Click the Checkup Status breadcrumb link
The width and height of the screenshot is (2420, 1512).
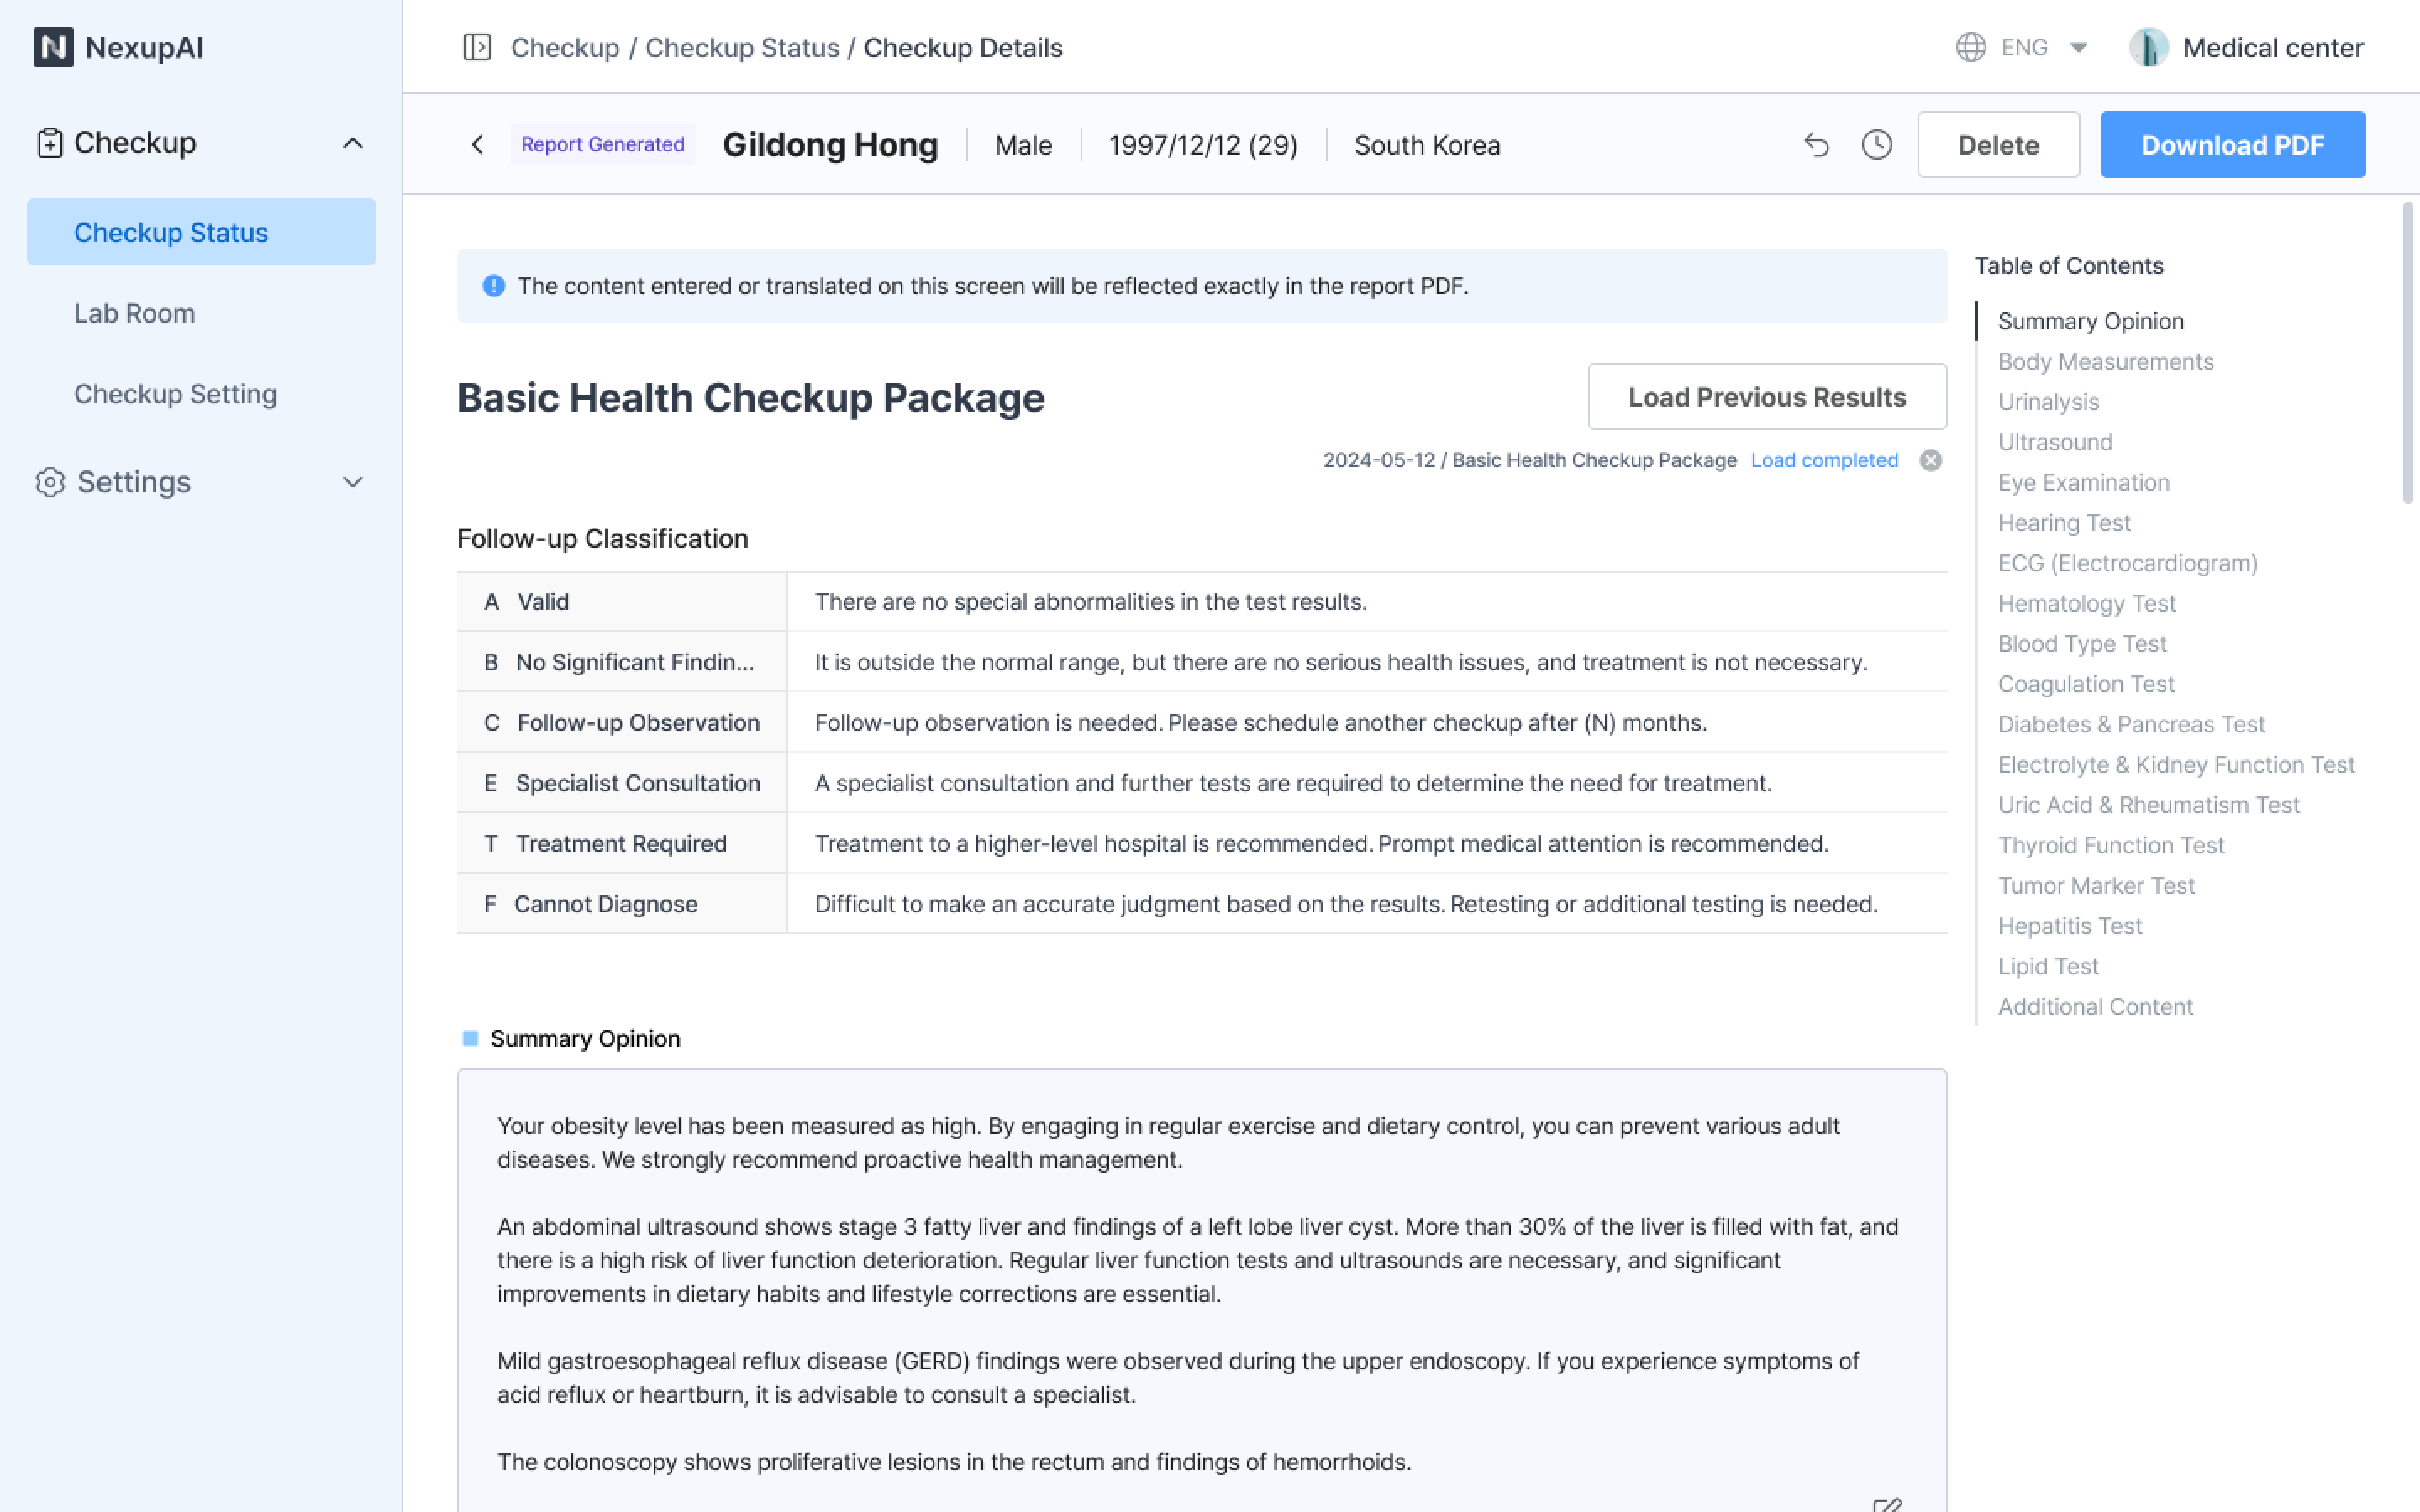point(741,47)
